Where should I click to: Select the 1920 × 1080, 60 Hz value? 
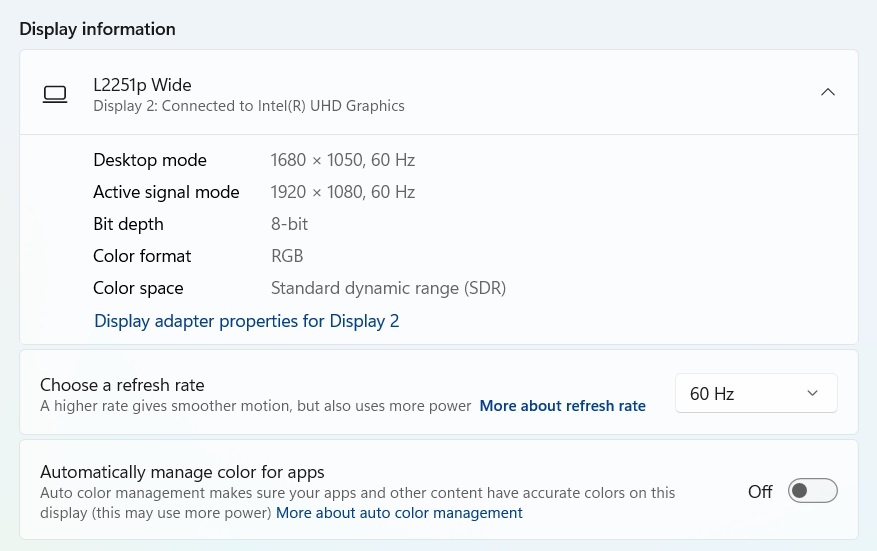(342, 192)
